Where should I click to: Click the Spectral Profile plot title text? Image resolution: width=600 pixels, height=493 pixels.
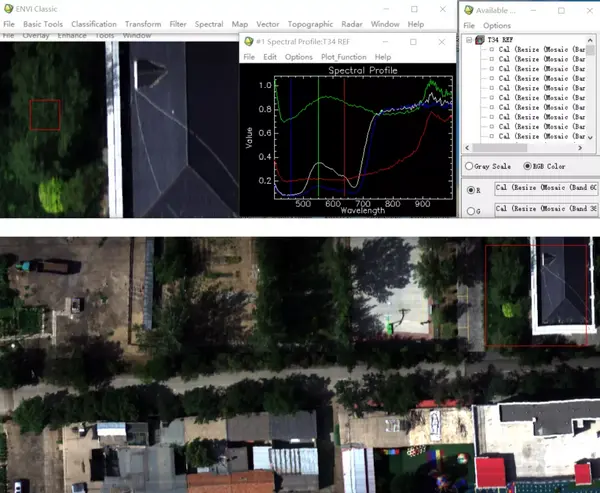click(363, 70)
